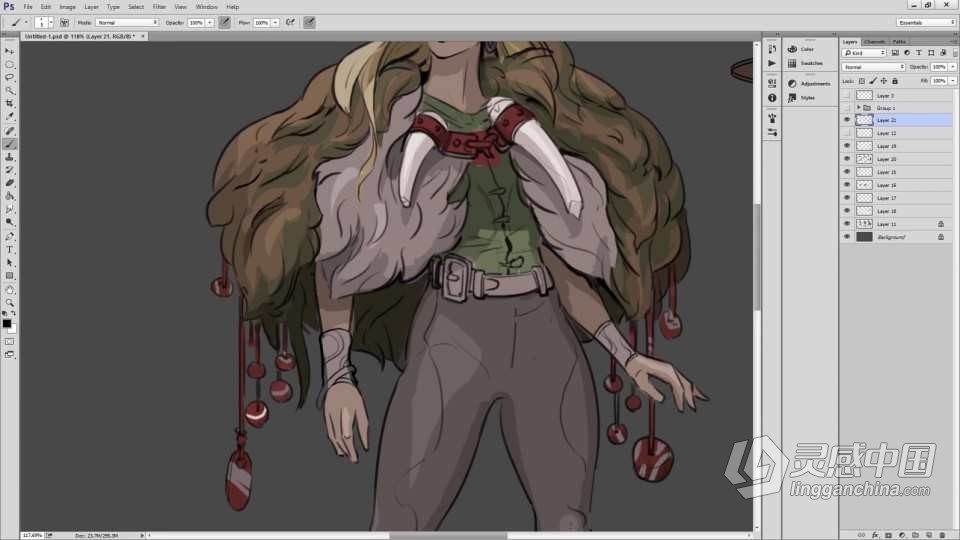The image size is (960, 540).
Task: Select the Brush tool in the toolbox
Action: 9,144
